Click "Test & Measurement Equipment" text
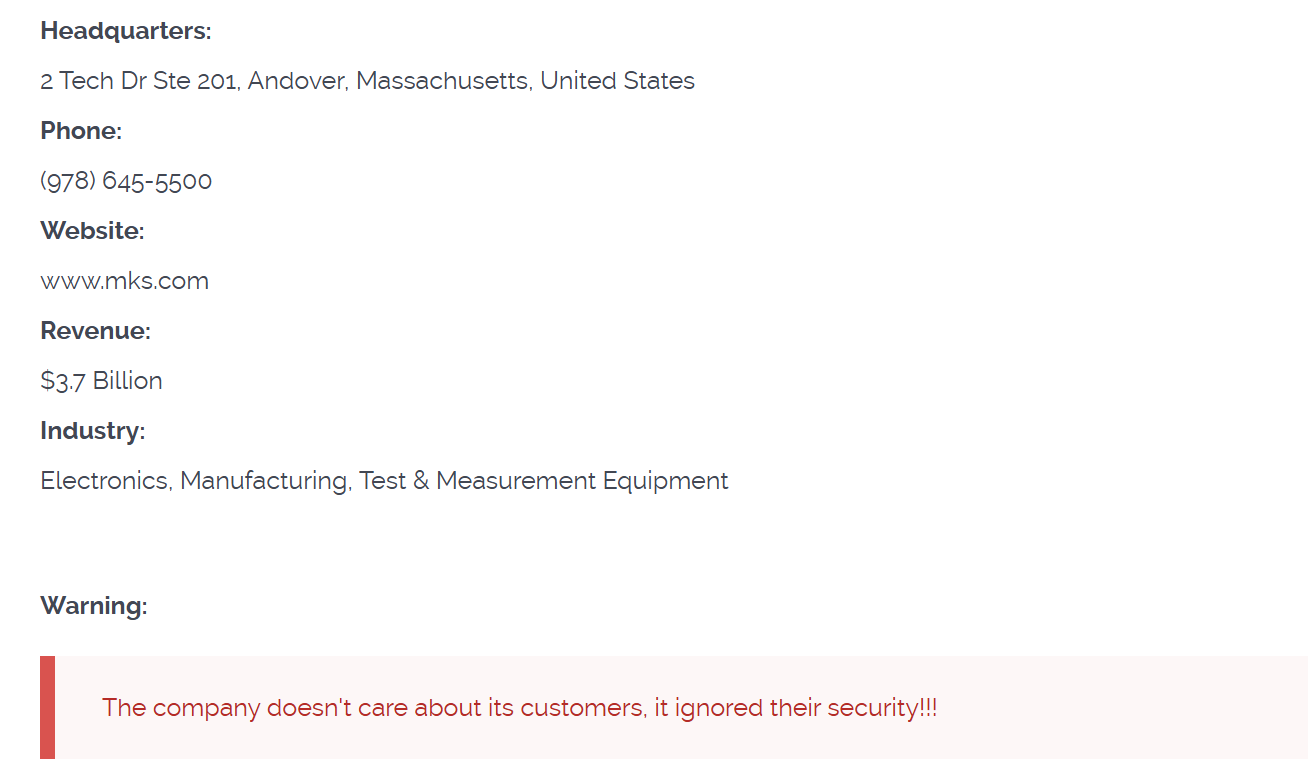Image resolution: width=1308 pixels, height=784 pixels. pyautogui.click(x=543, y=481)
